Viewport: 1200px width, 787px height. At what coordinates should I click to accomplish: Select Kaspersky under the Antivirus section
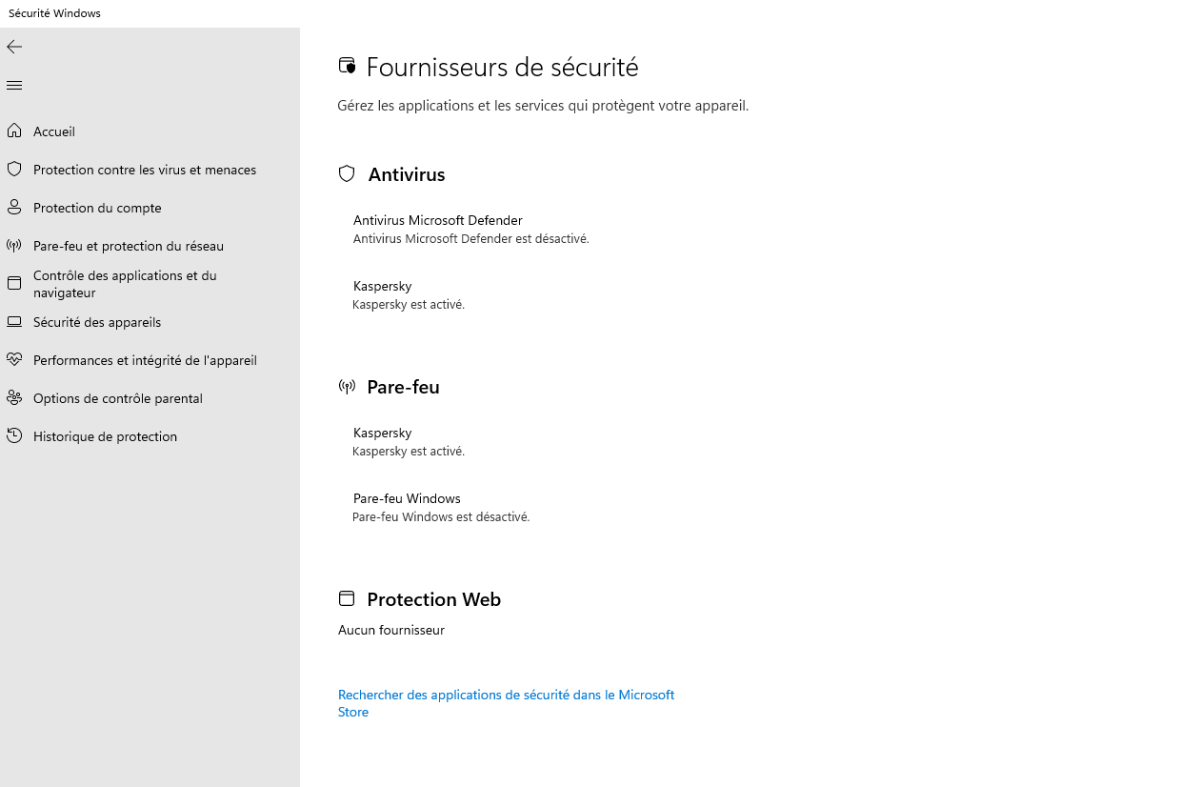(382, 286)
